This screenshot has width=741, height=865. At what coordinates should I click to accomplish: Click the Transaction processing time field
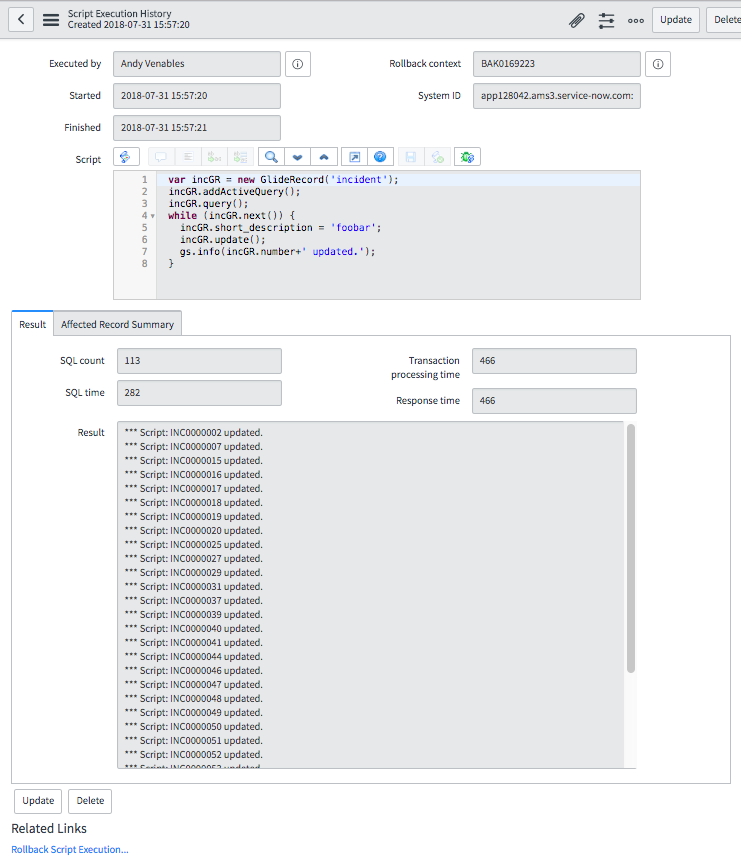(x=554, y=361)
